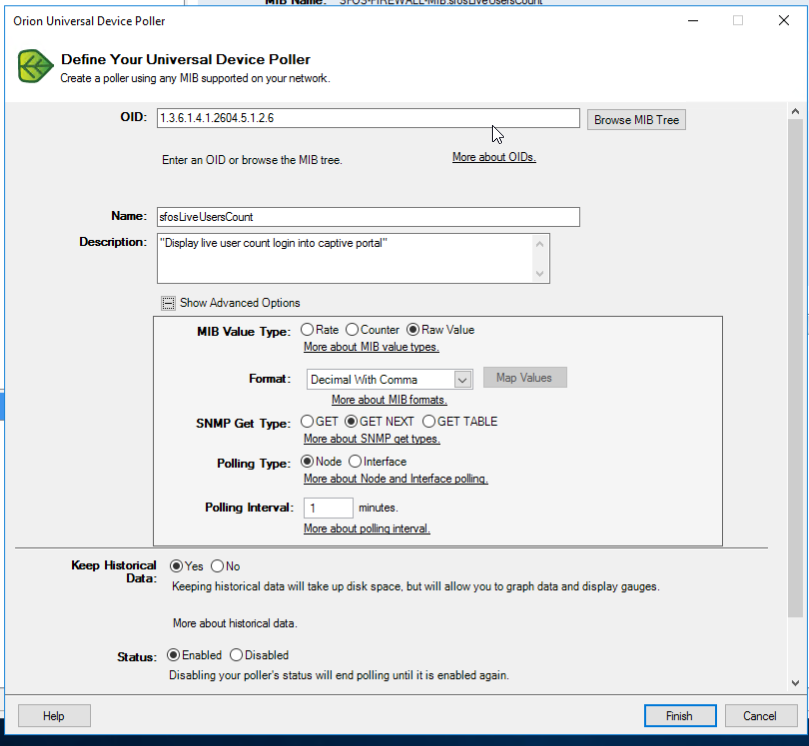Choose GET TABLE as SNMP get type

click(429, 421)
